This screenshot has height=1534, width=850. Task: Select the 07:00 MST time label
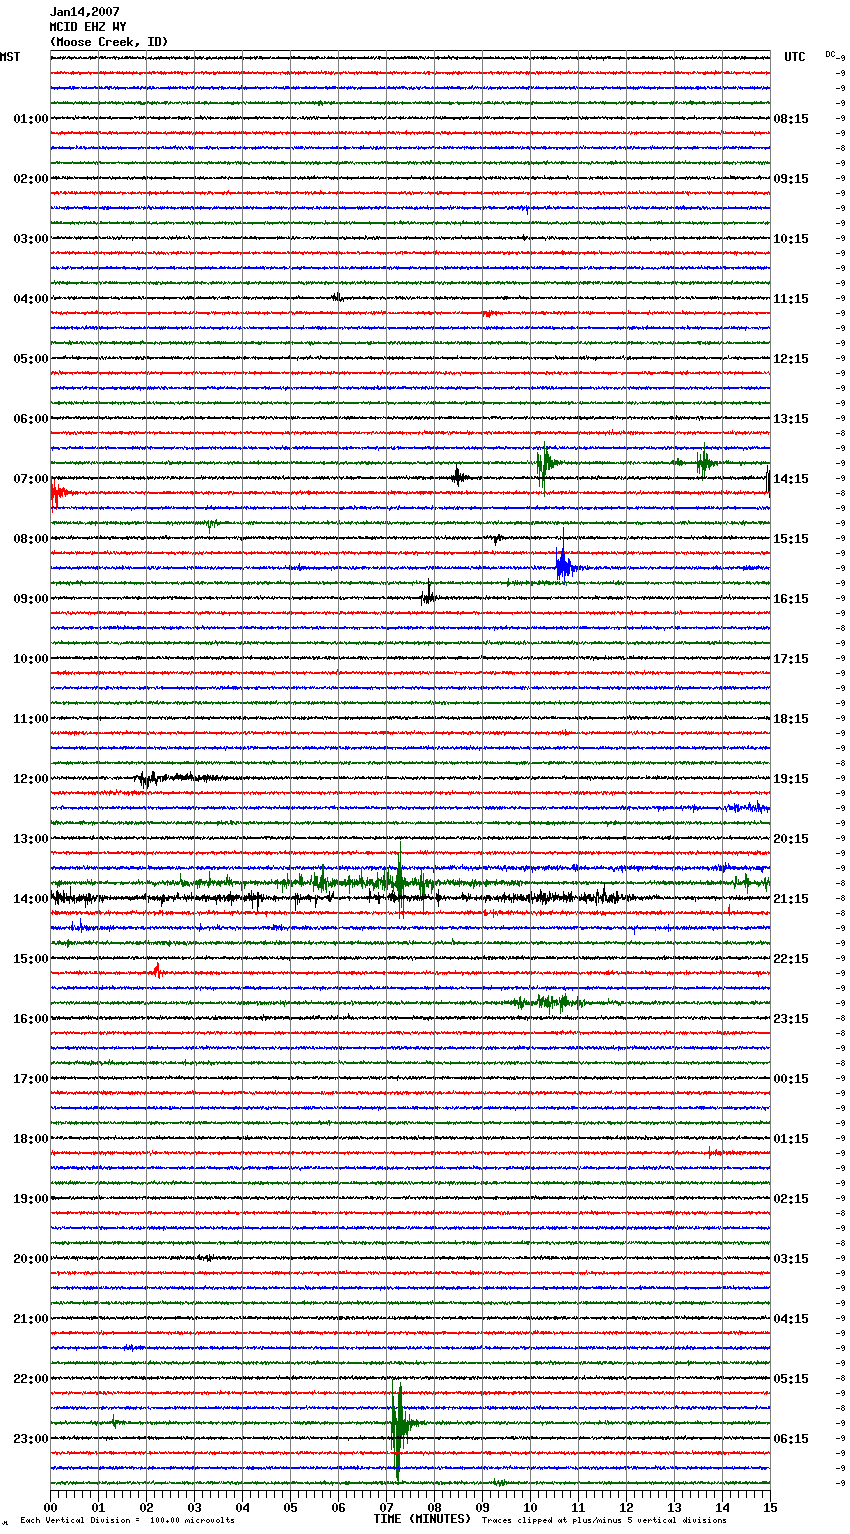click(x=31, y=479)
